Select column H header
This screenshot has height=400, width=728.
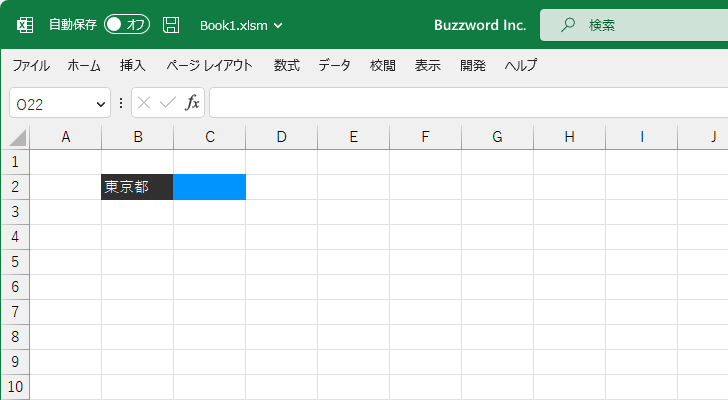pyautogui.click(x=569, y=137)
